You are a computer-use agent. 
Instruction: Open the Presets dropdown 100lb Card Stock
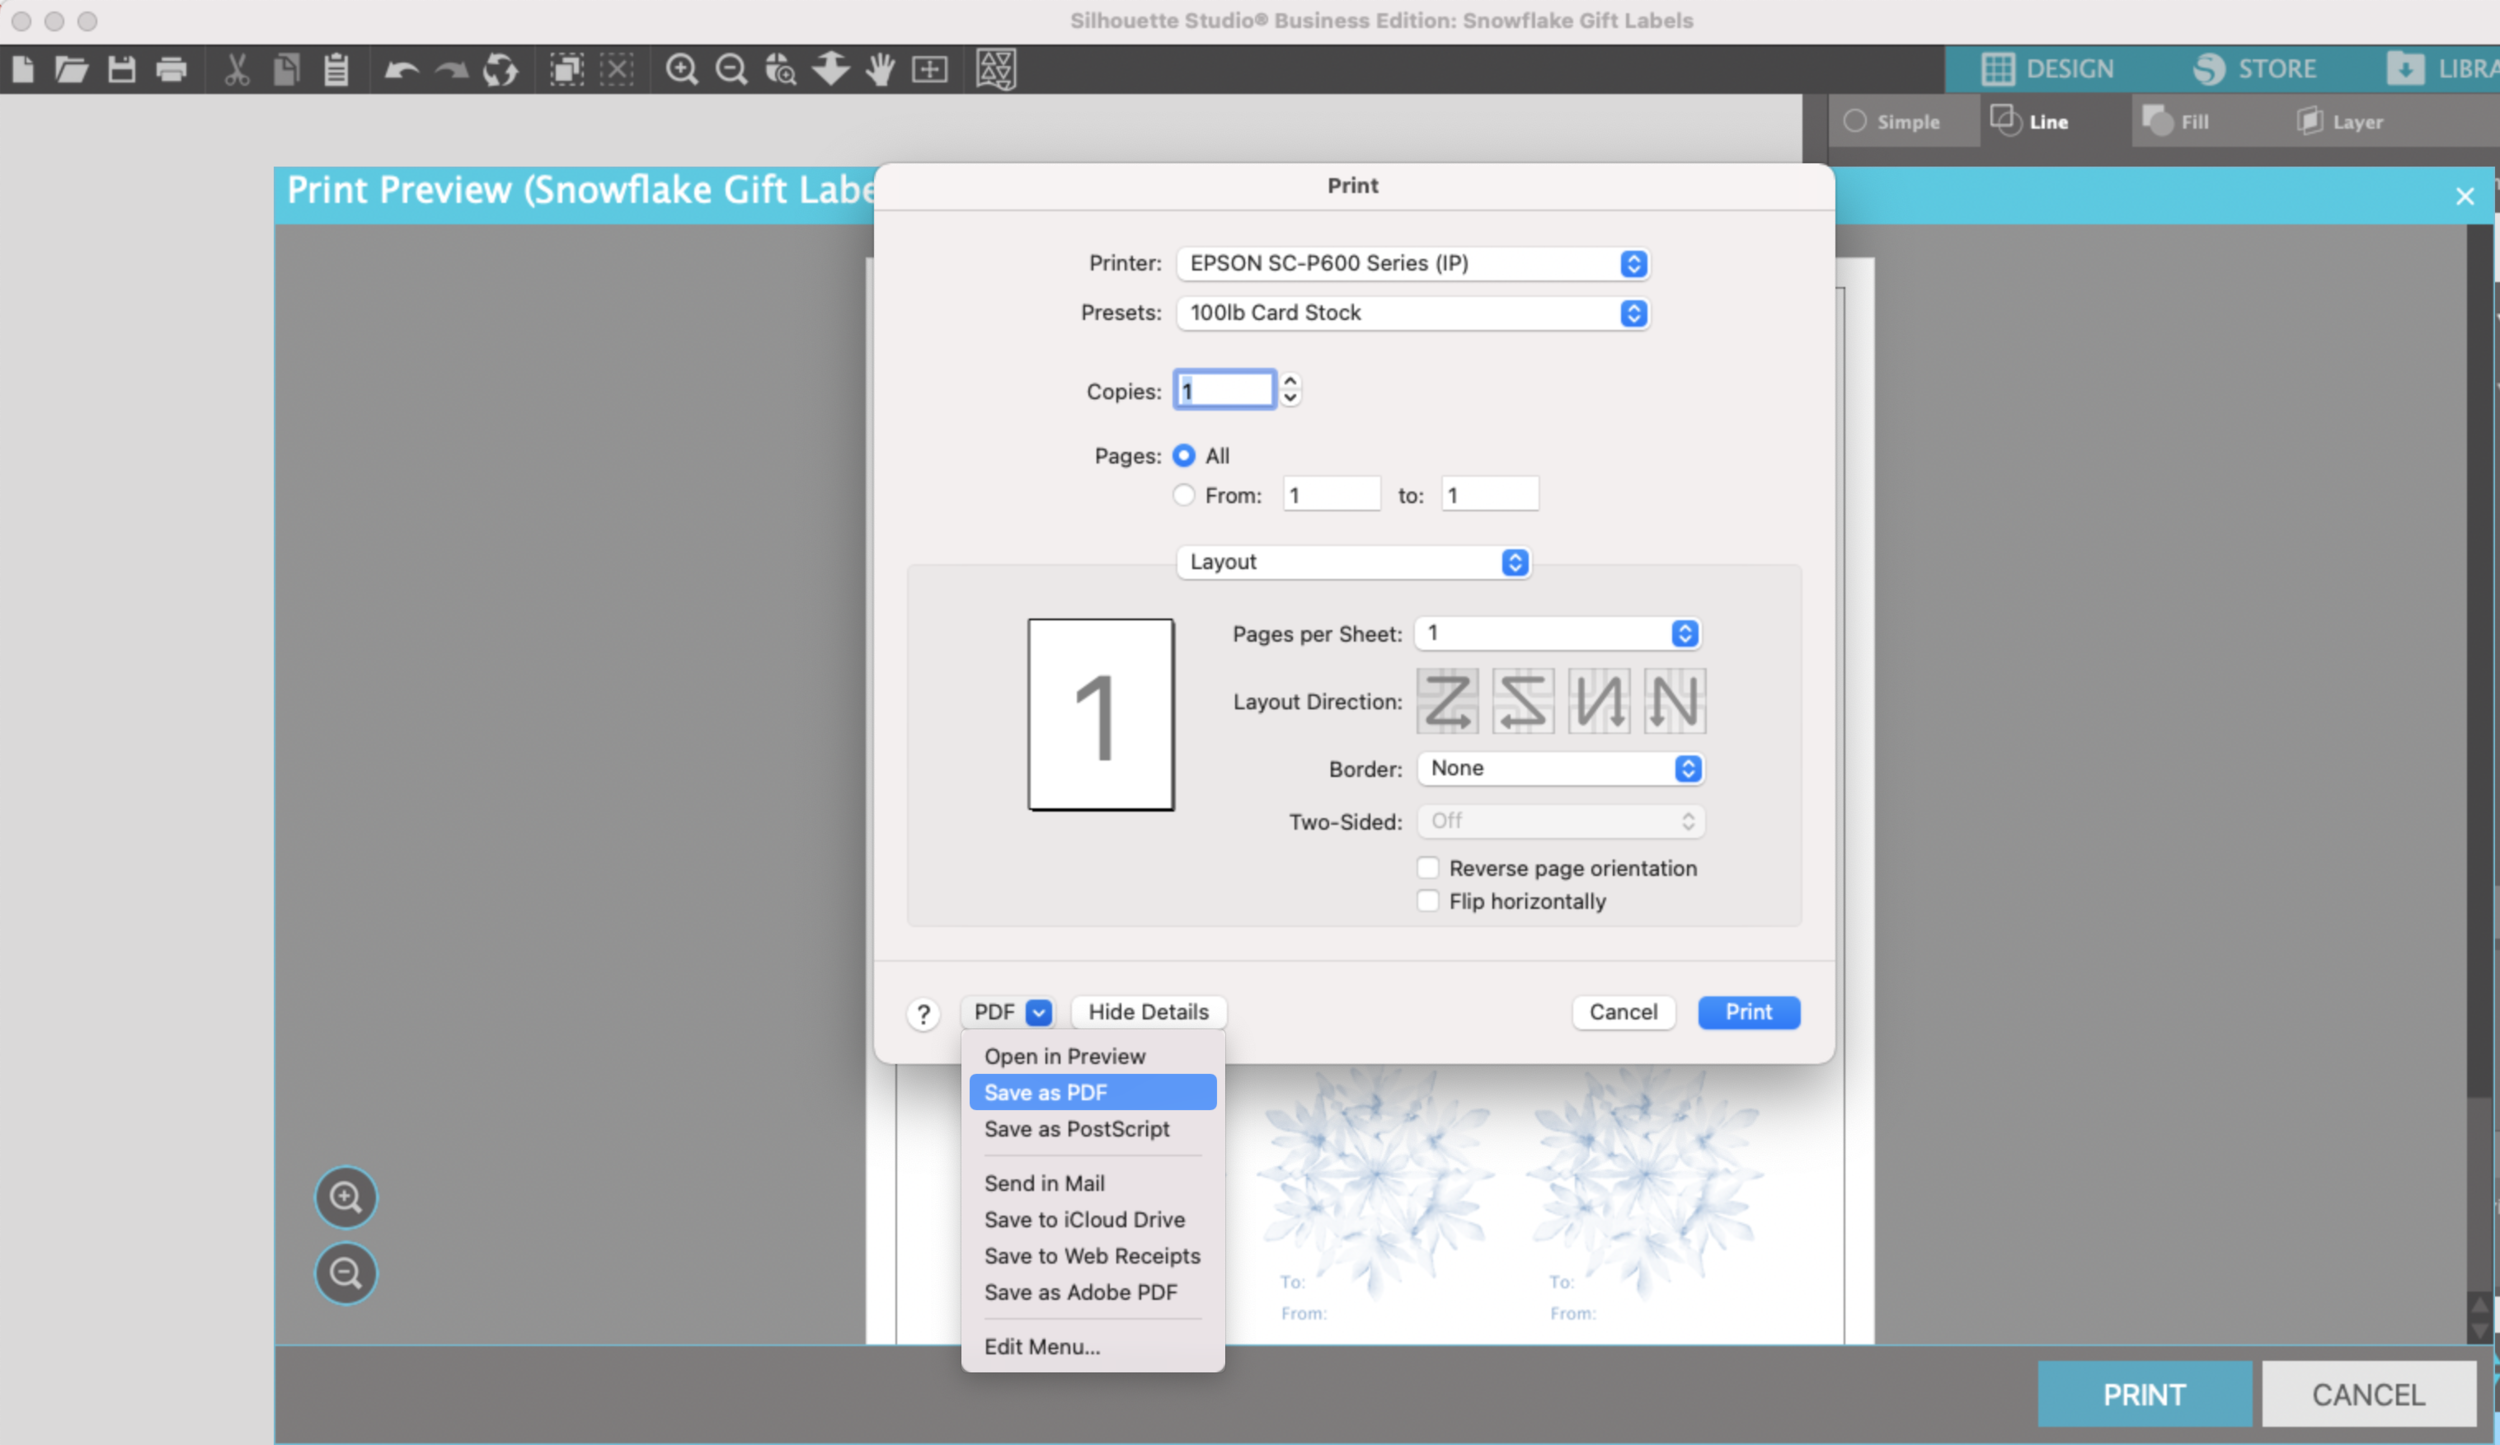point(1413,313)
